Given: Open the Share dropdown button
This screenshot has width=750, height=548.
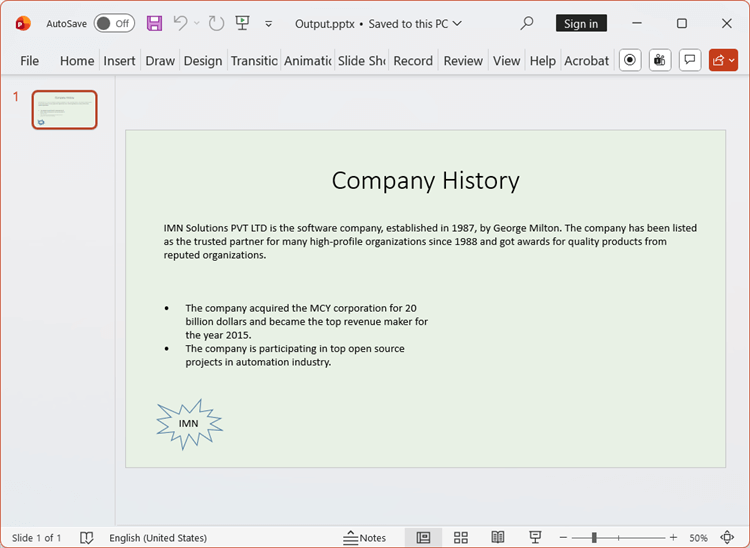Looking at the screenshot, I should [723, 60].
